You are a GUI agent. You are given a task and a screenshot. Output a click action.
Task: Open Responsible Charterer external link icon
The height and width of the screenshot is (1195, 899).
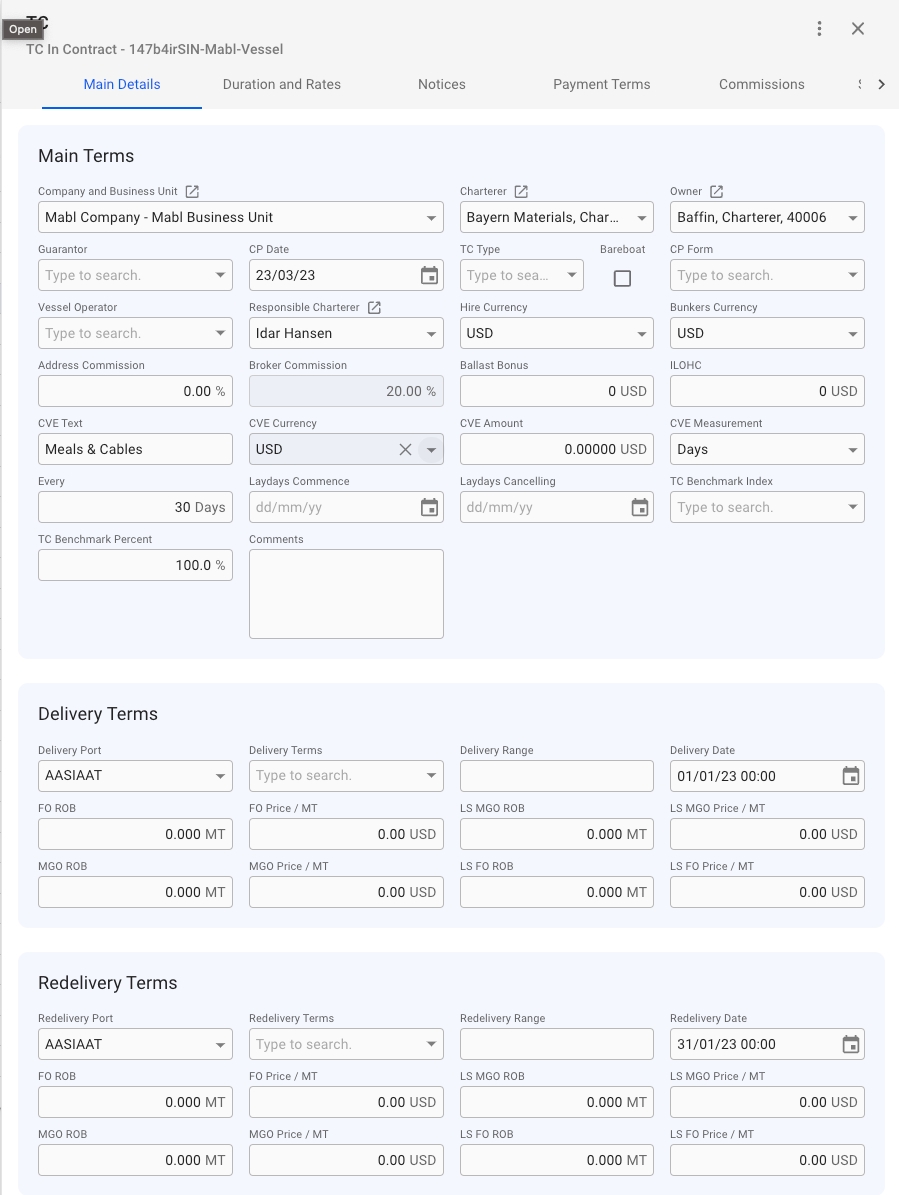(374, 307)
